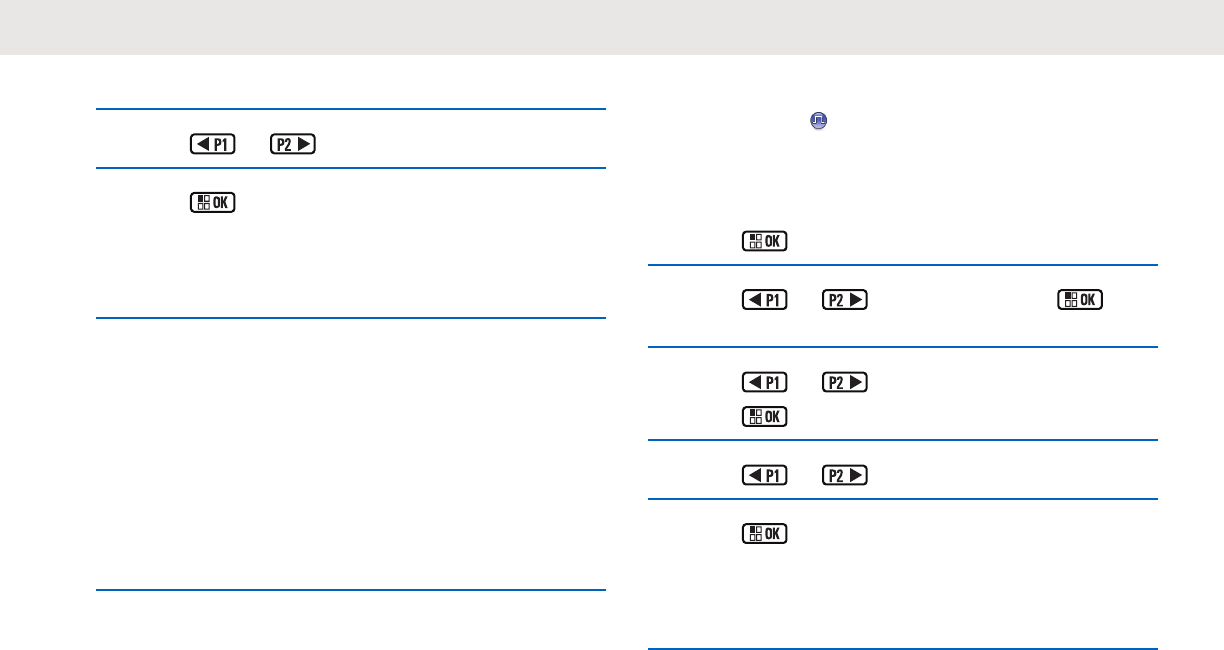Click the gray header bar at page top
The image size is (1224, 650).
(x=612, y=27)
